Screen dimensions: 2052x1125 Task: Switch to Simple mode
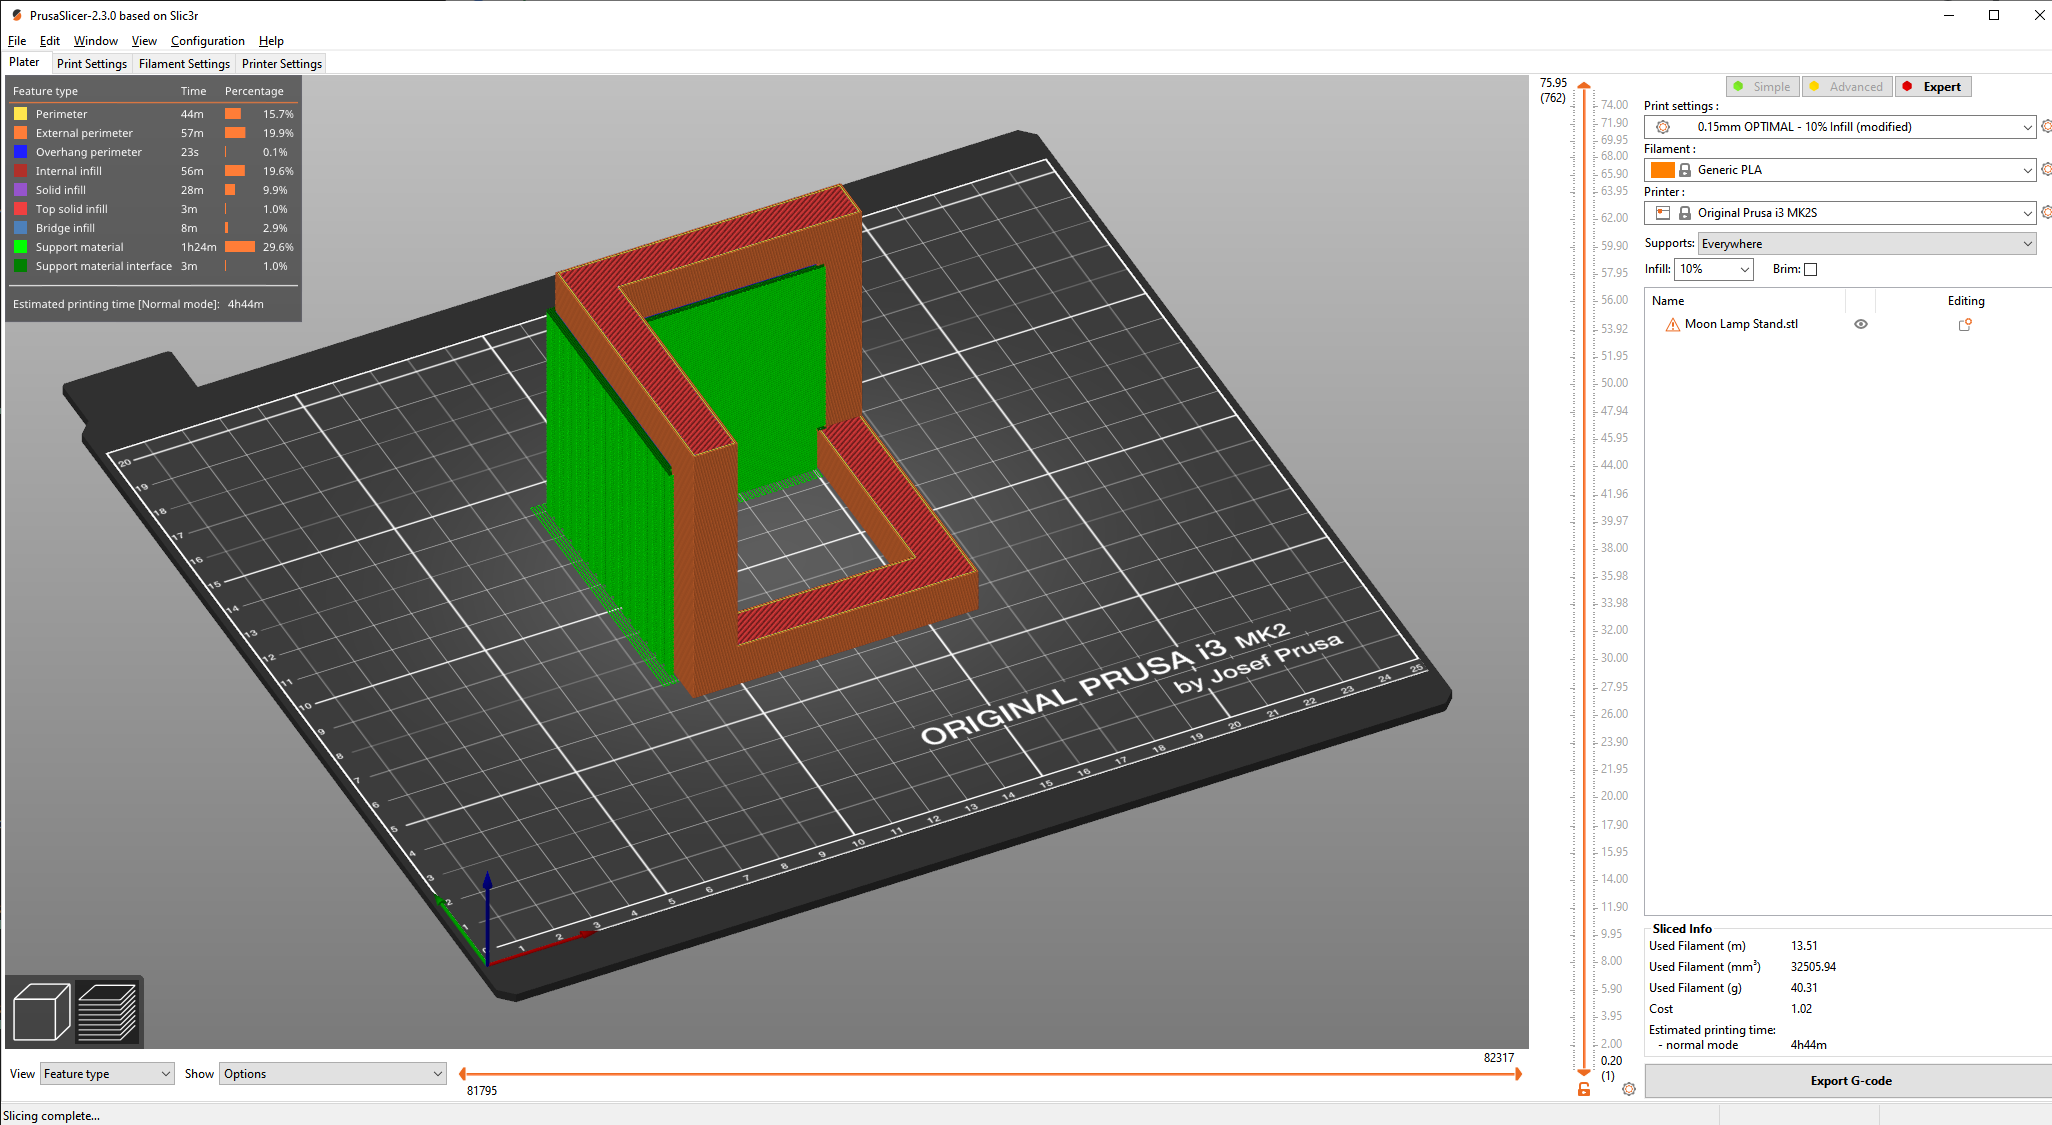pos(1762,87)
